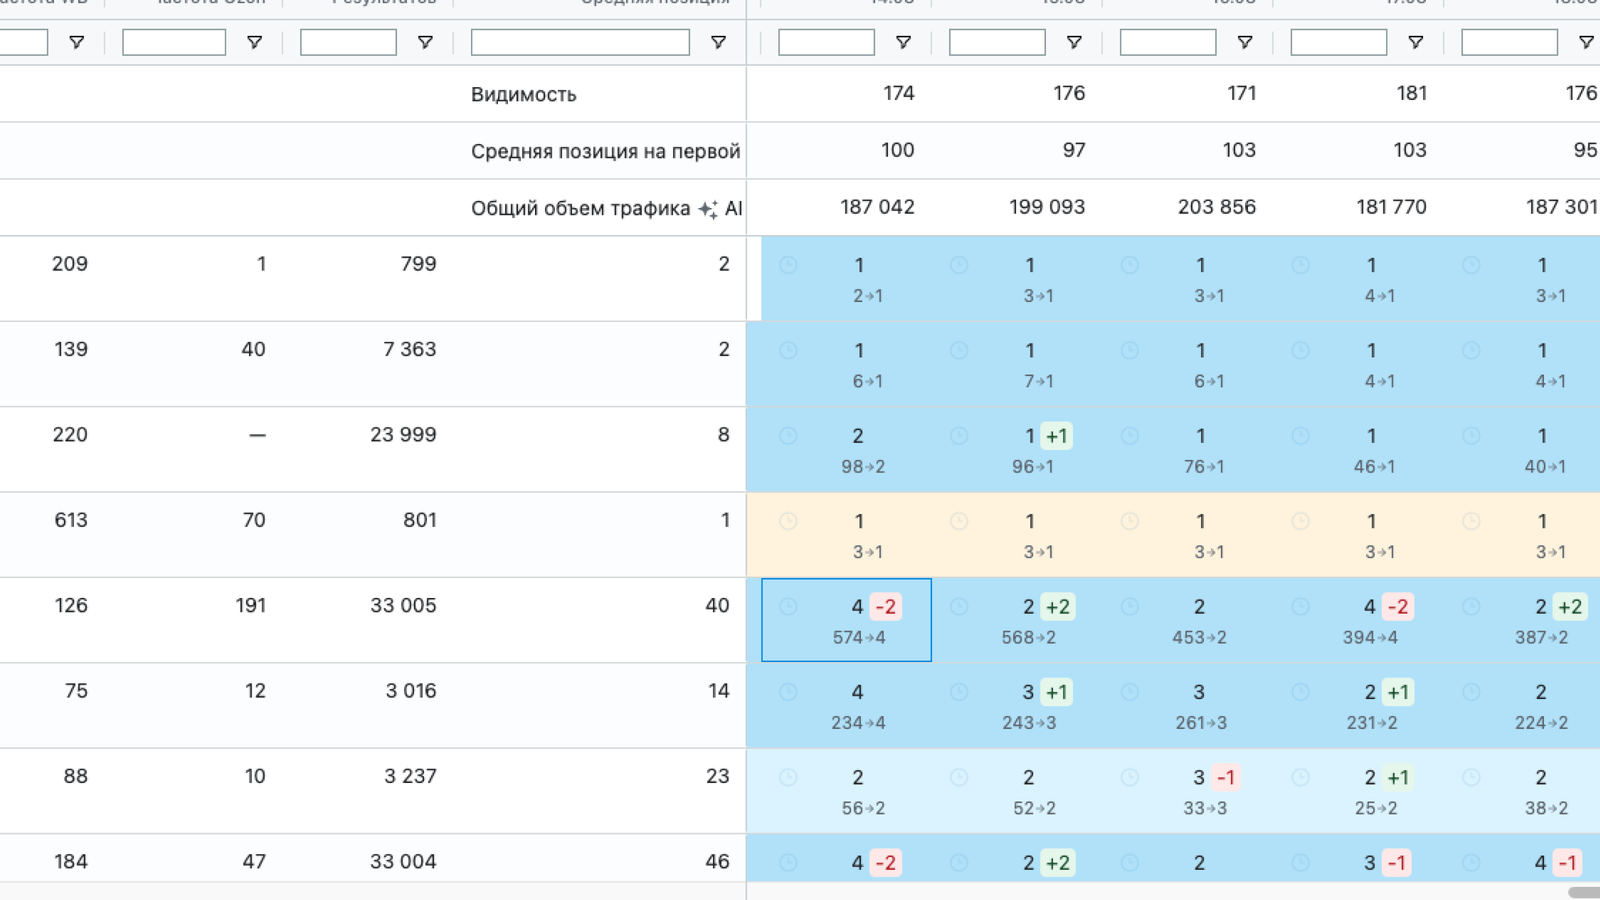
Task: Focus the filter input of the 181 770 column
Action: [x=1339, y=42]
